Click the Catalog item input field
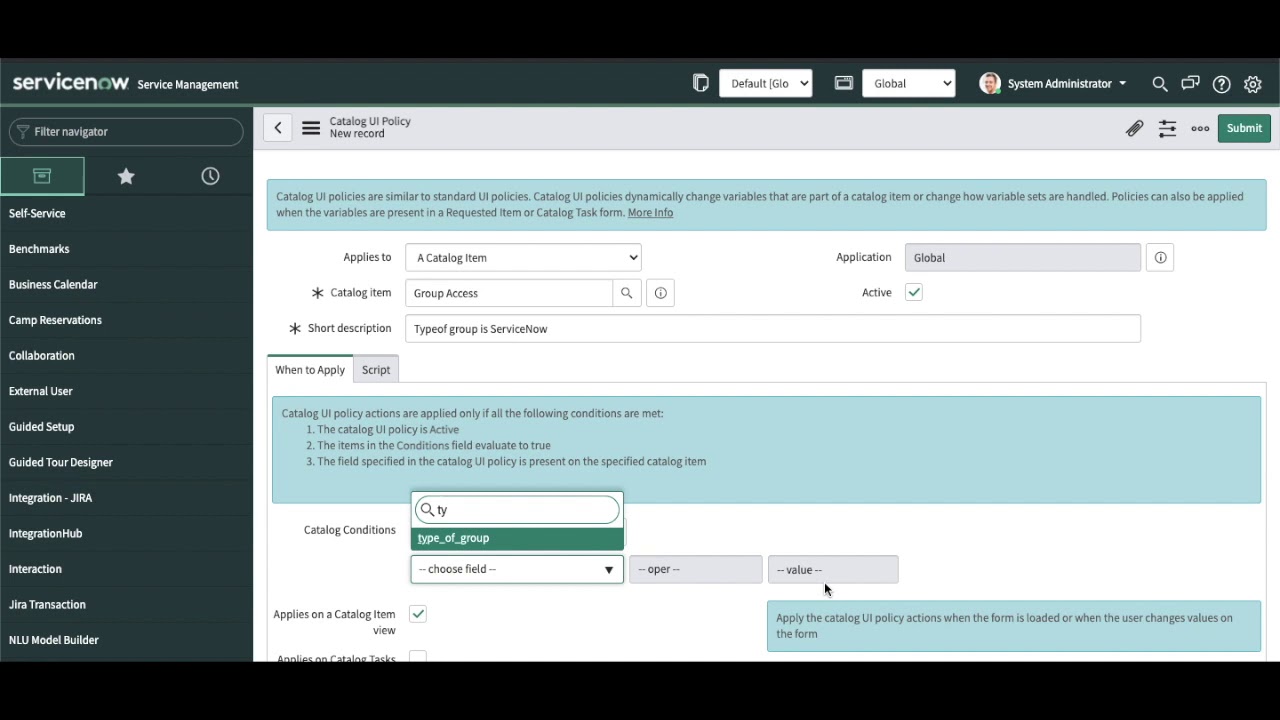 point(509,293)
